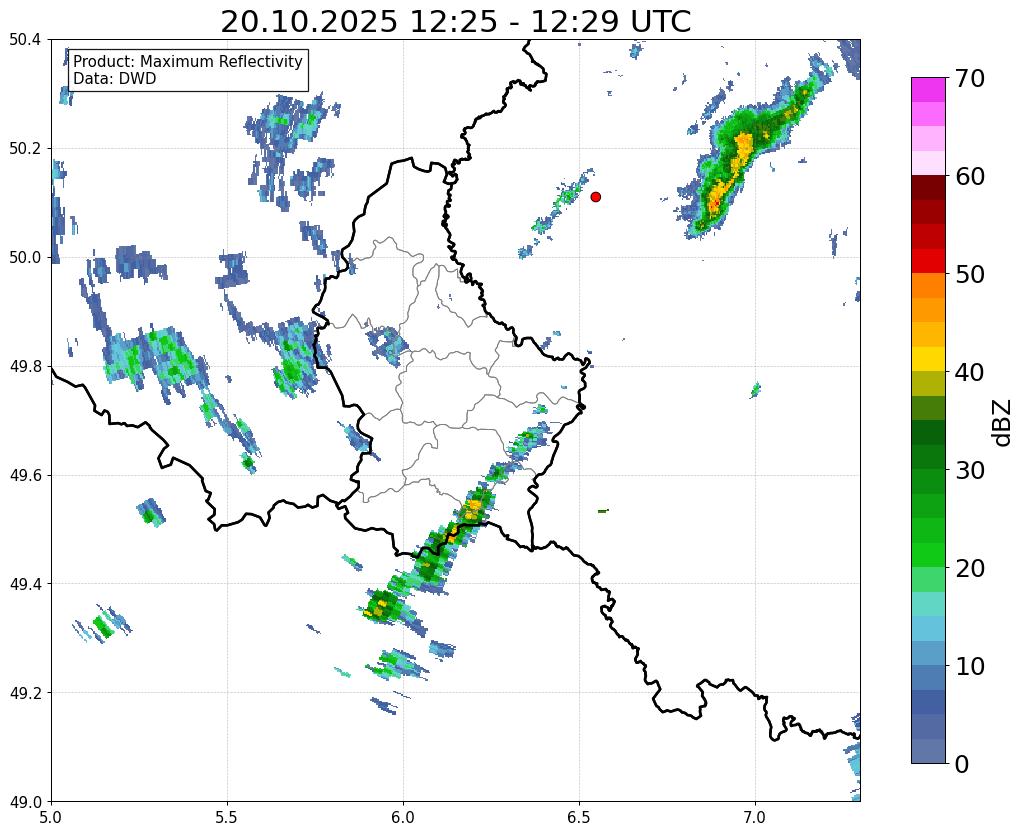Click the 'Product: Maximum Reflectivity' legend line
This screenshot has height=834, width=1023.
(x=188, y=61)
